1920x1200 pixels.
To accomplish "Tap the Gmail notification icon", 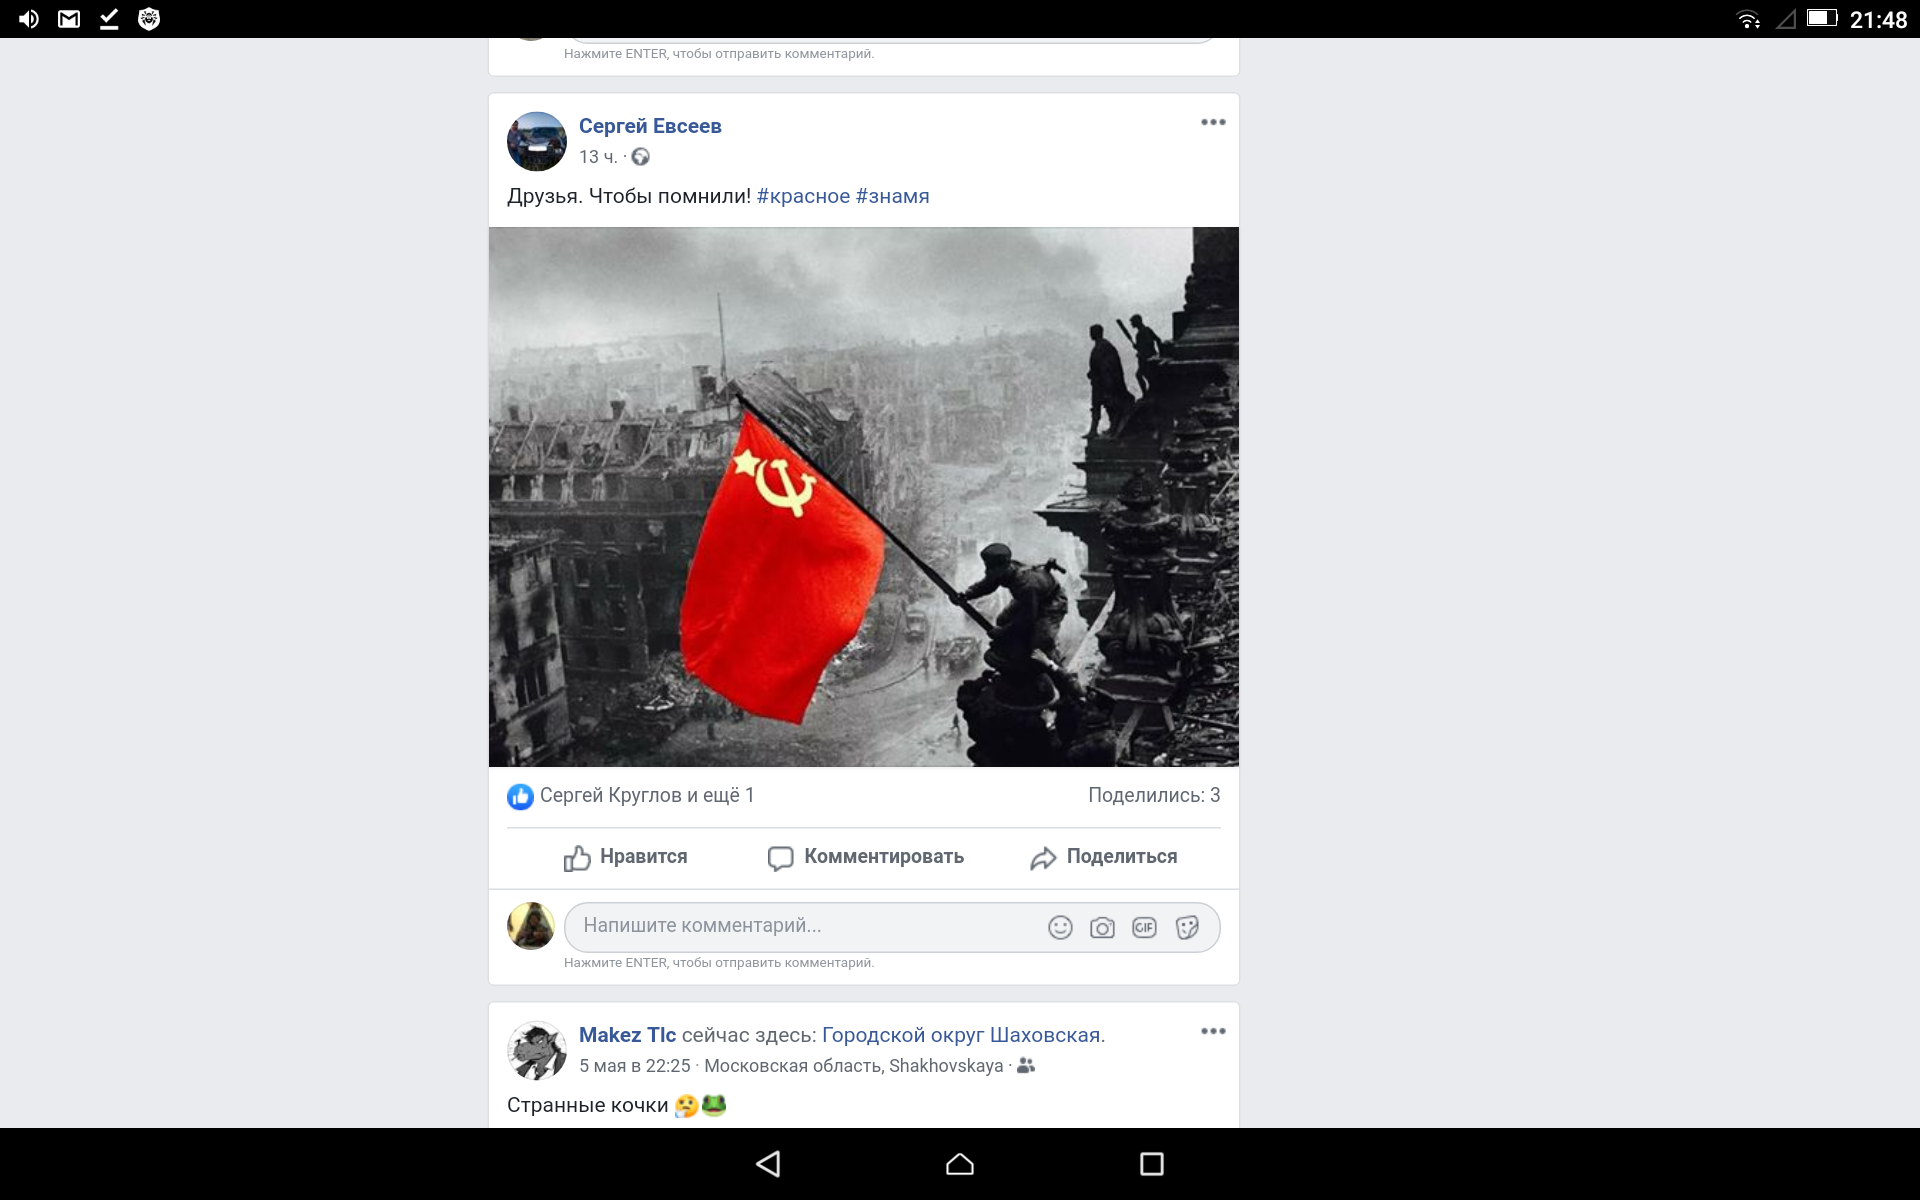I will [x=69, y=19].
